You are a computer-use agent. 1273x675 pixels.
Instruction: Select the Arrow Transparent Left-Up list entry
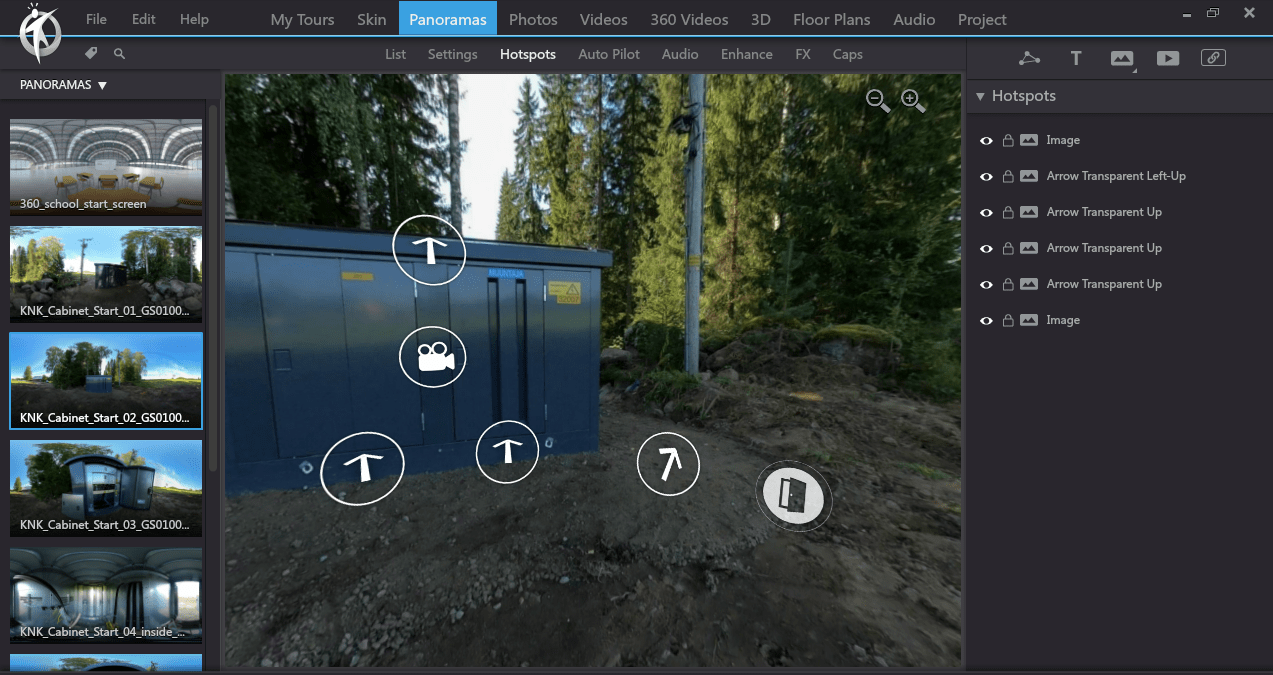tap(1116, 176)
